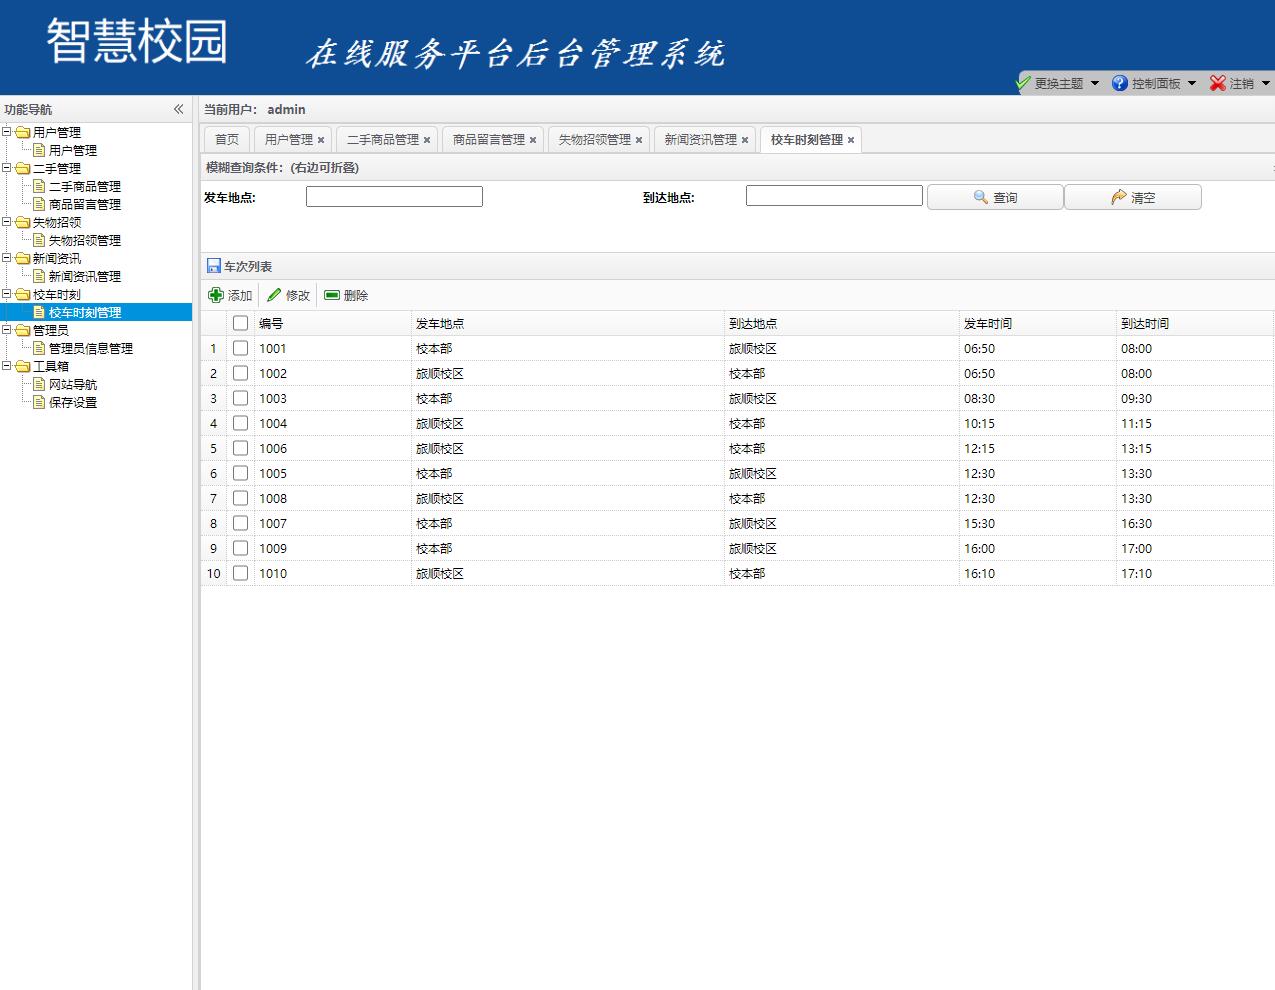The width and height of the screenshot is (1275, 990).
Task: Collapse the navigation panel with « arrow
Action: (x=178, y=109)
